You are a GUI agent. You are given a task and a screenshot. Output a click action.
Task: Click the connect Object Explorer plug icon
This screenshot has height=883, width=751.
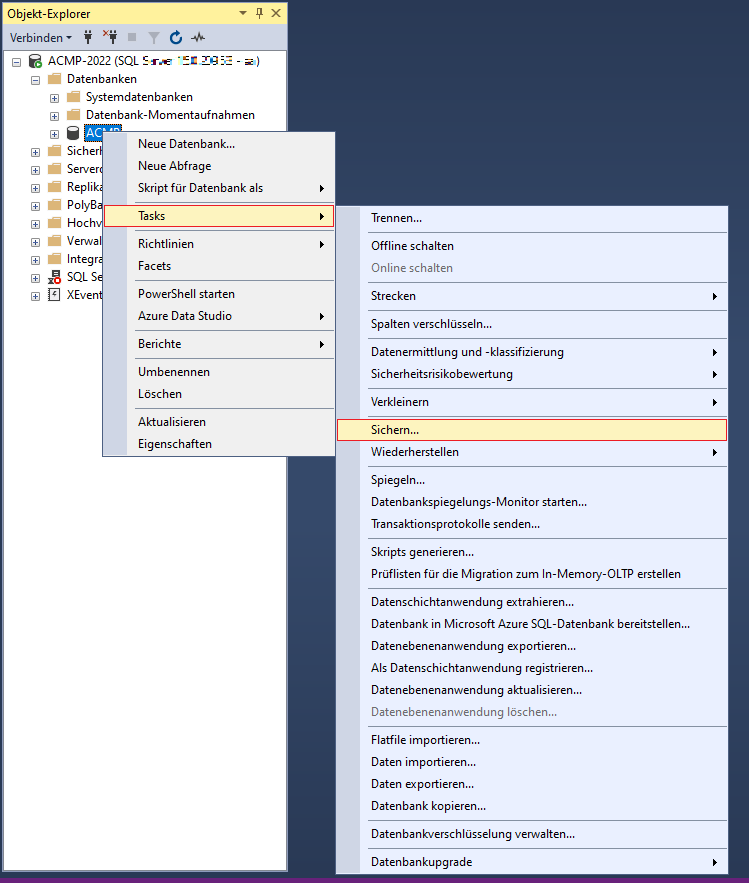click(88, 37)
